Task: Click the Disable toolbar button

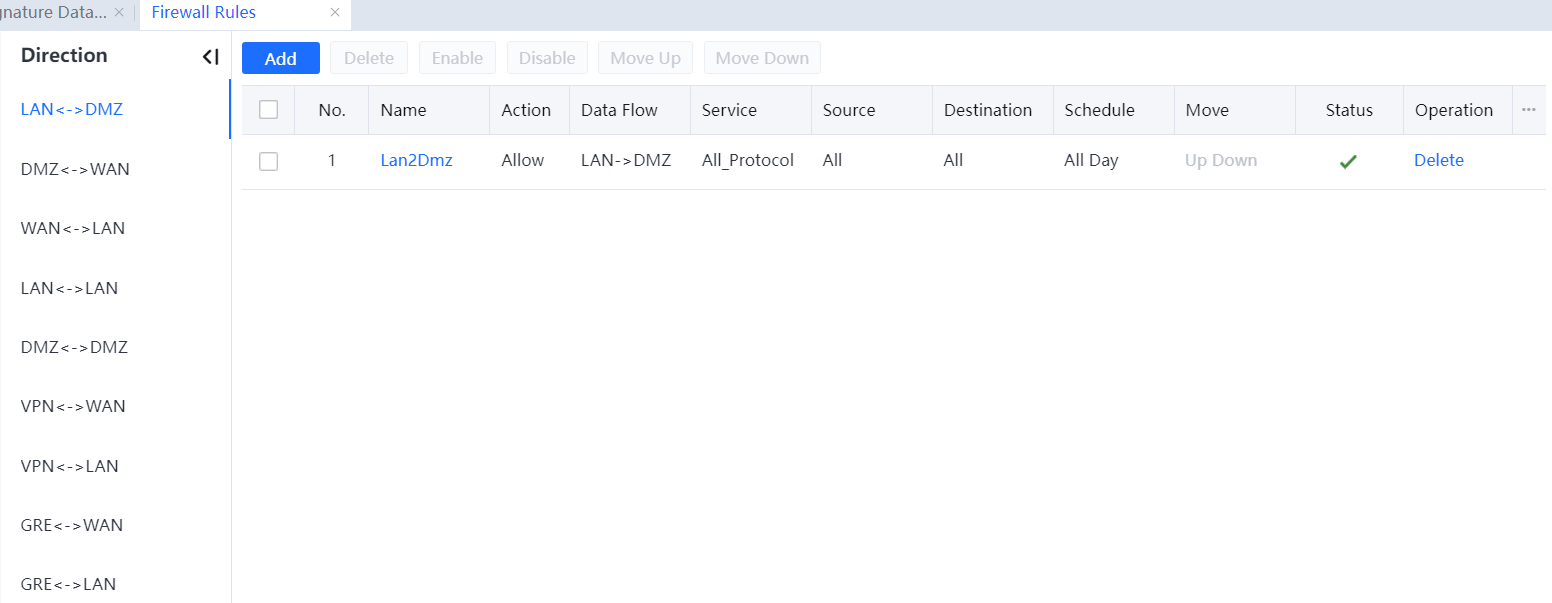Action: 547,58
